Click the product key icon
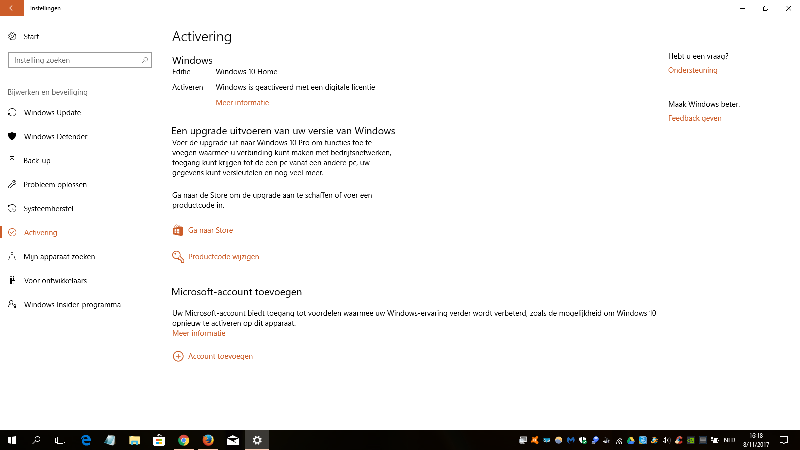This screenshot has height=450, width=800. pyautogui.click(x=178, y=256)
